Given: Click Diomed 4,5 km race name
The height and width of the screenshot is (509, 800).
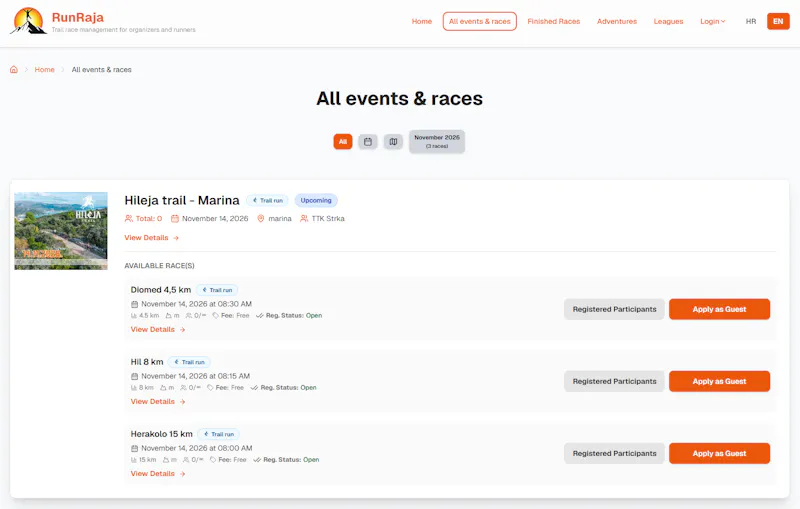Looking at the screenshot, I should coord(161,290).
